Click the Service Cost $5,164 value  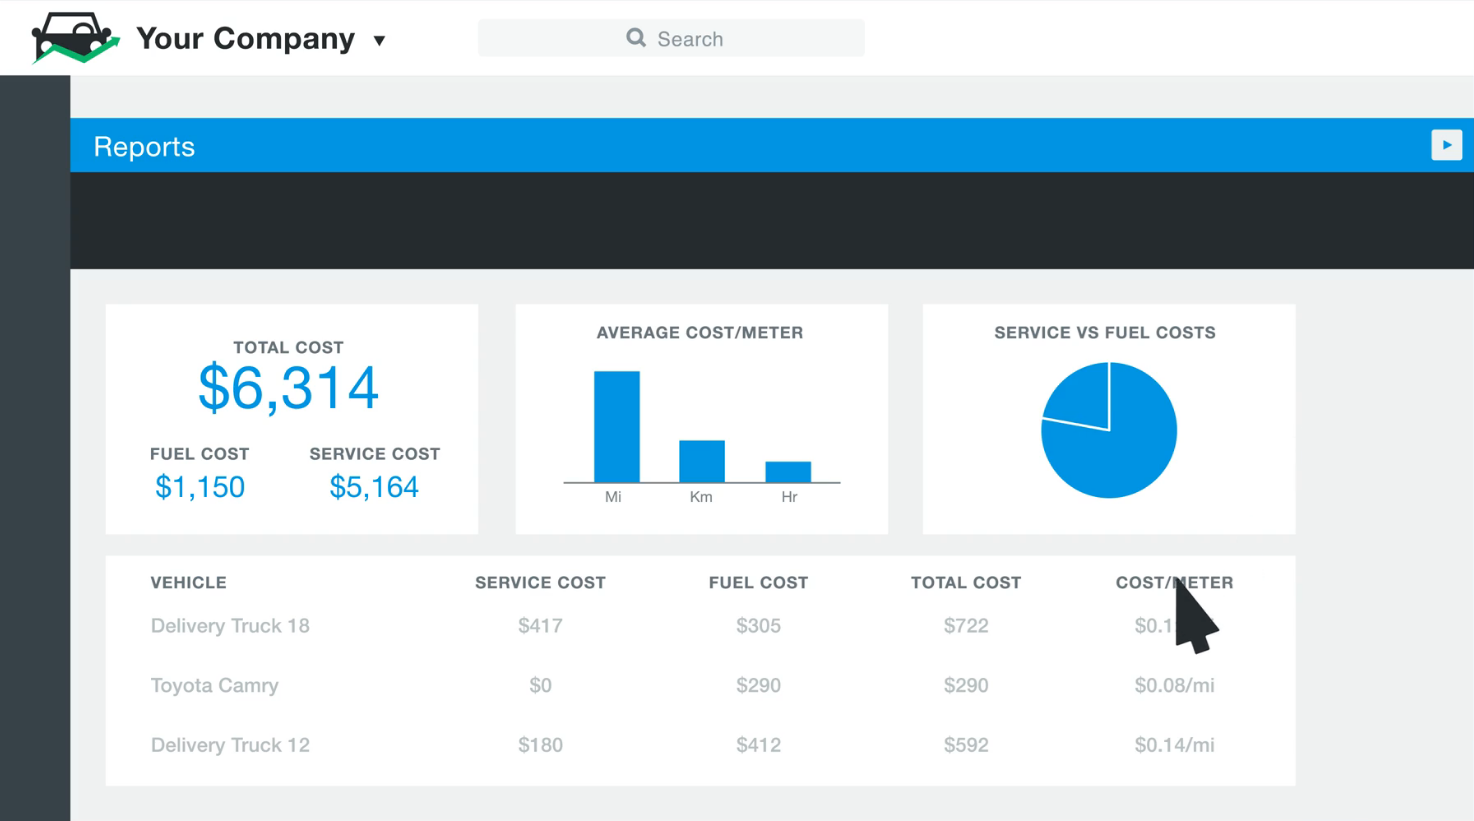(x=374, y=487)
